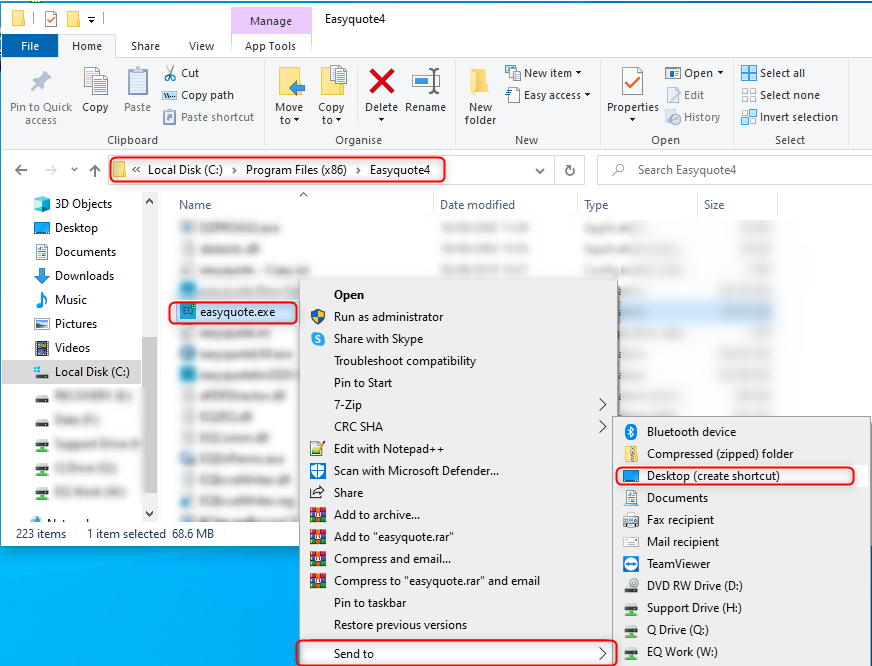Click the Search Easyquote4 field
The height and width of the screenshot is (666, 872).
tap(734, 170)
